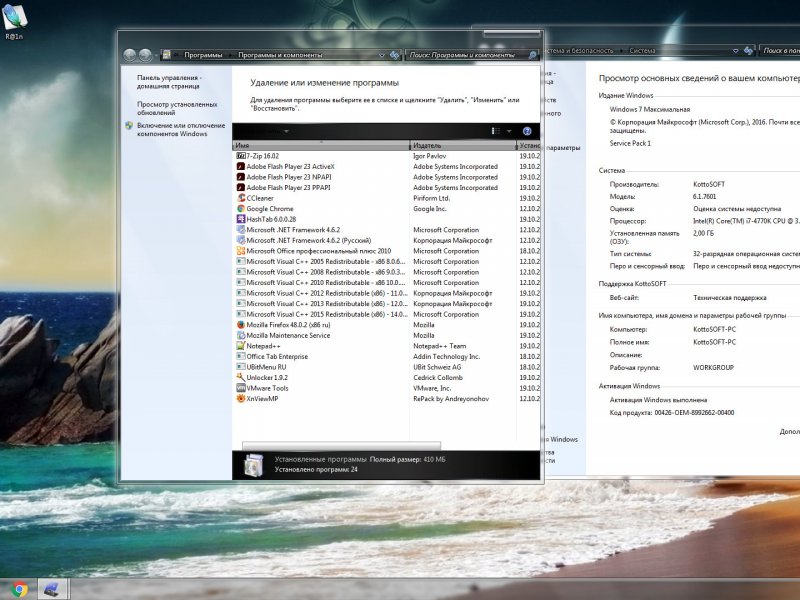Click the search field in Programs window
Viewport: 800px width, 600px height.
coord(468,55)
